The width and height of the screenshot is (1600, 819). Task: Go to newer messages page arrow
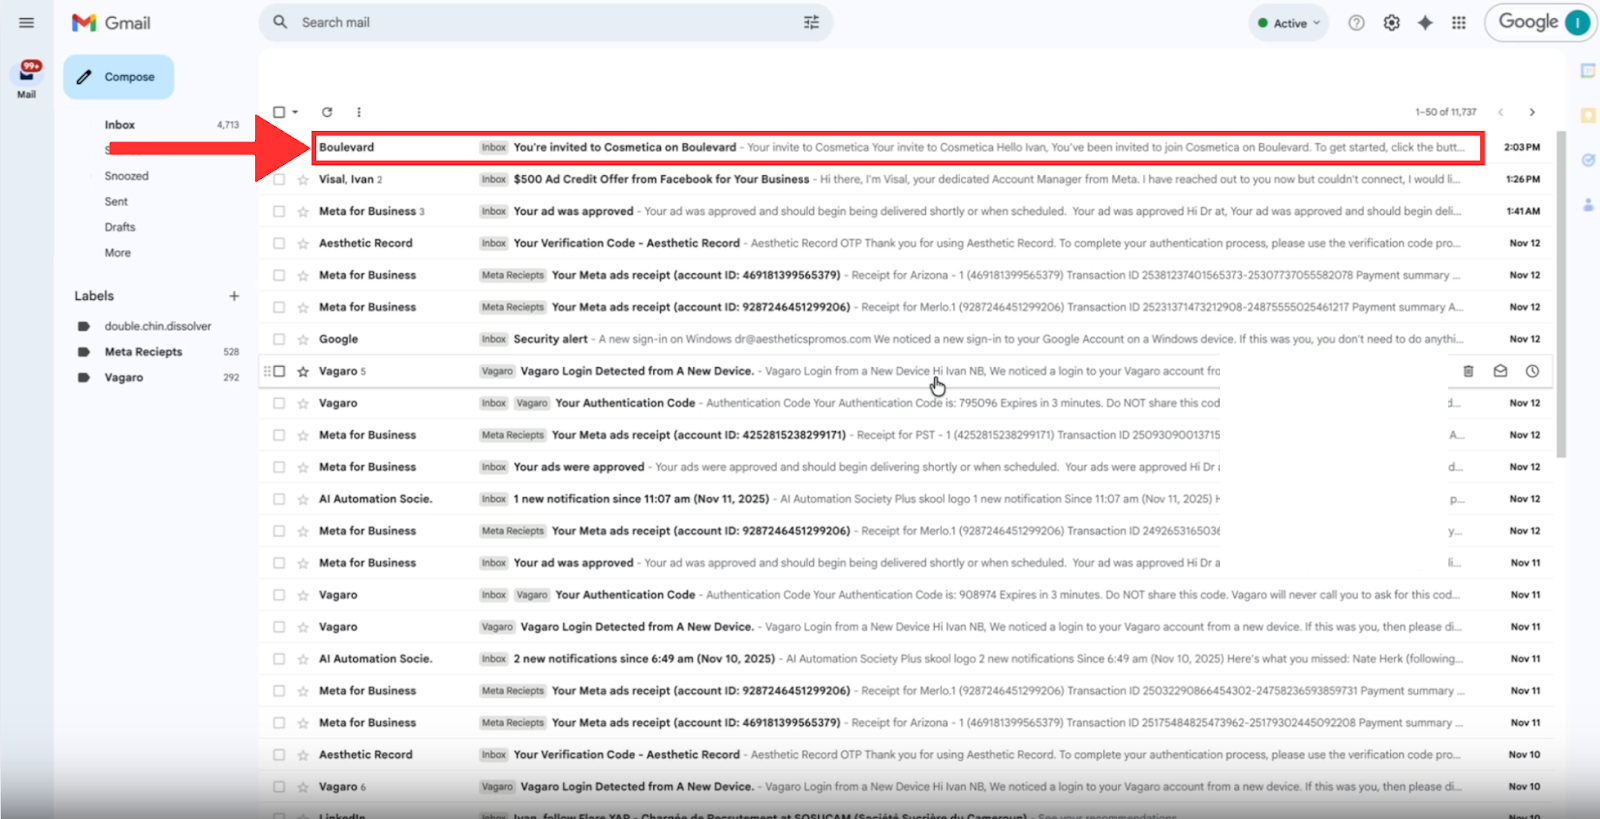click(1500, 112)
